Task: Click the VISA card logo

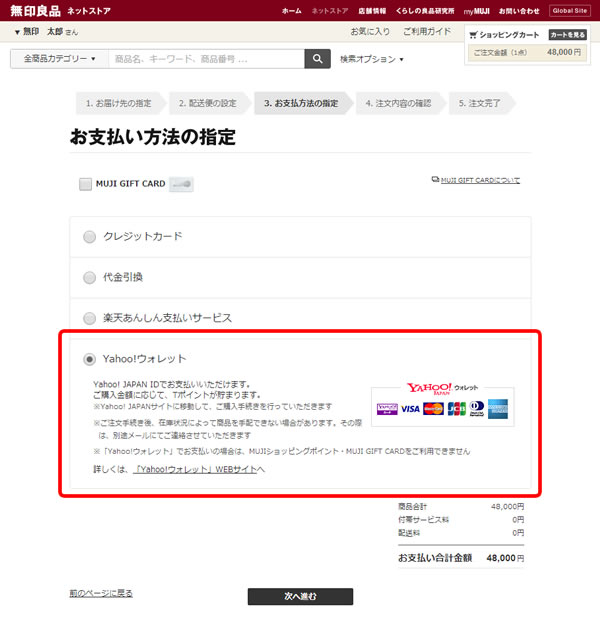Action: point(410,408)
